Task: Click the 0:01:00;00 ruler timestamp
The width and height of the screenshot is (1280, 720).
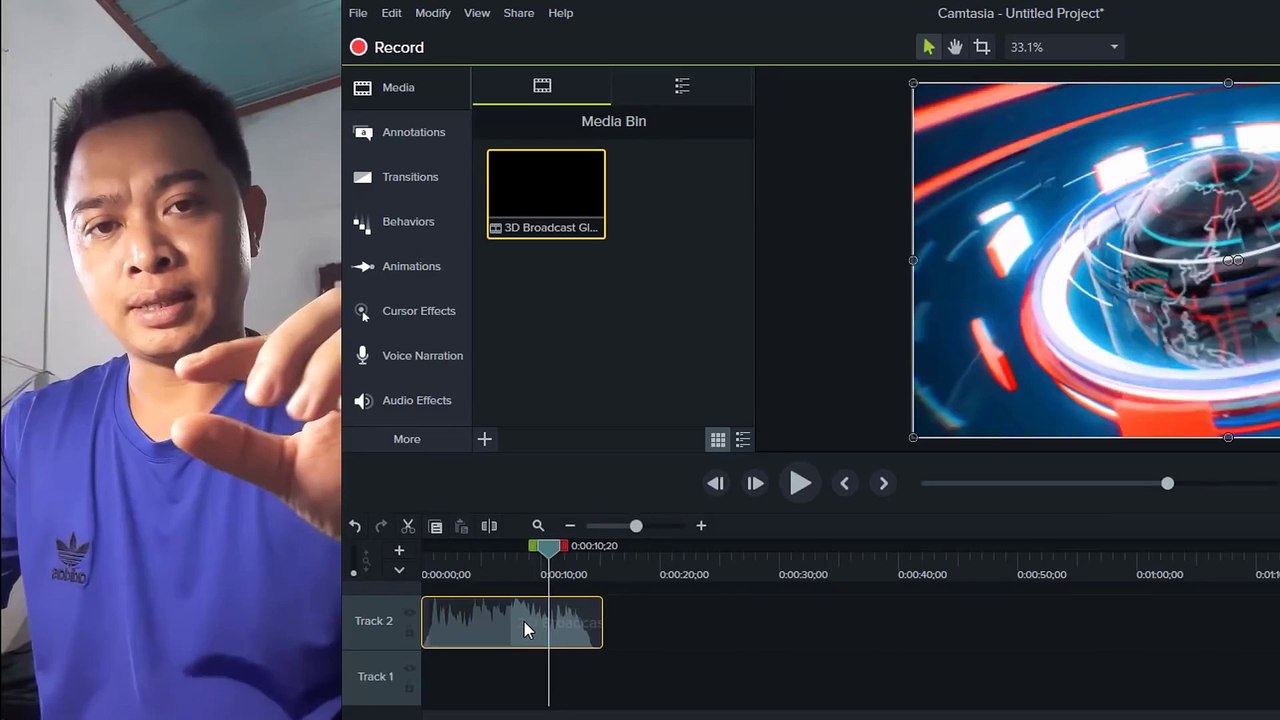Action: pos(1160,575)
